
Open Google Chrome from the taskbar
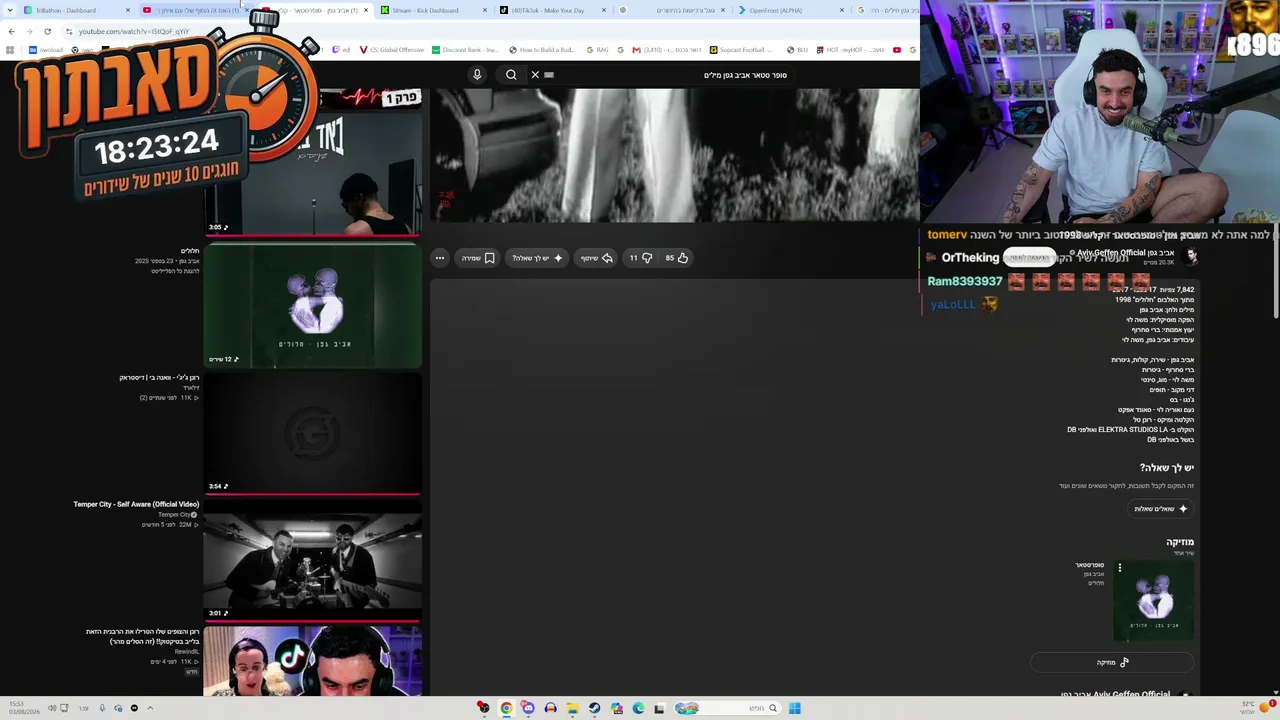click(x=506, y=708)
